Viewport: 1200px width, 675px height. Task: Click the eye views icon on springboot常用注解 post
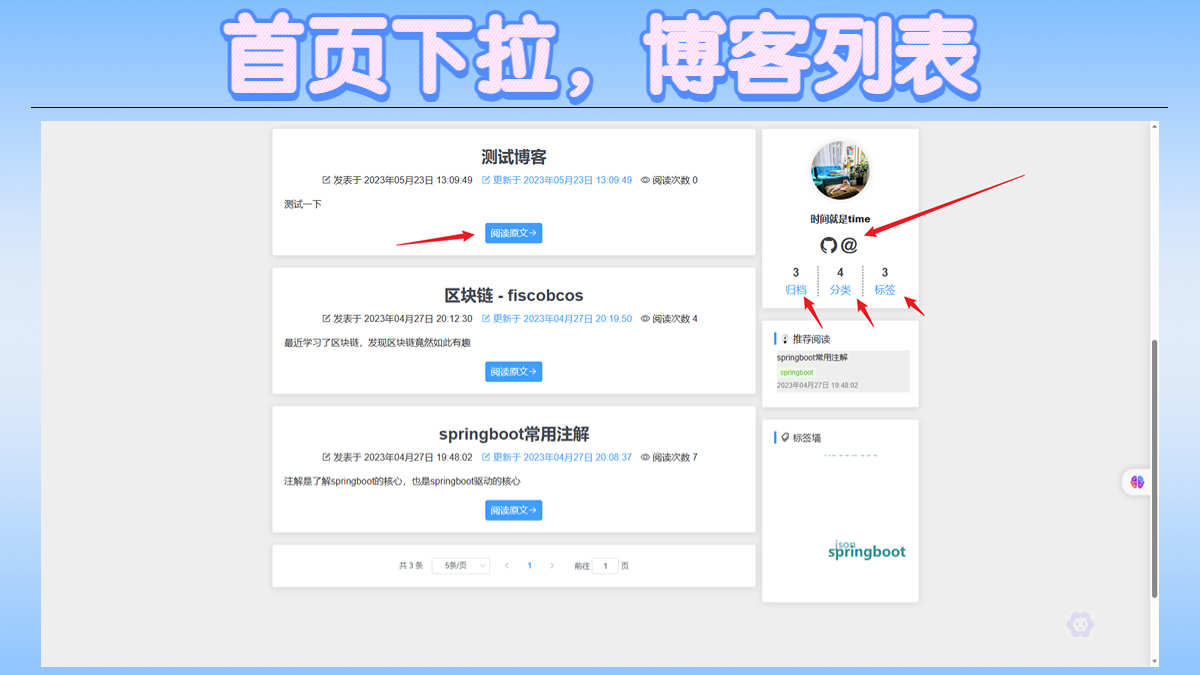click(645, 457)
